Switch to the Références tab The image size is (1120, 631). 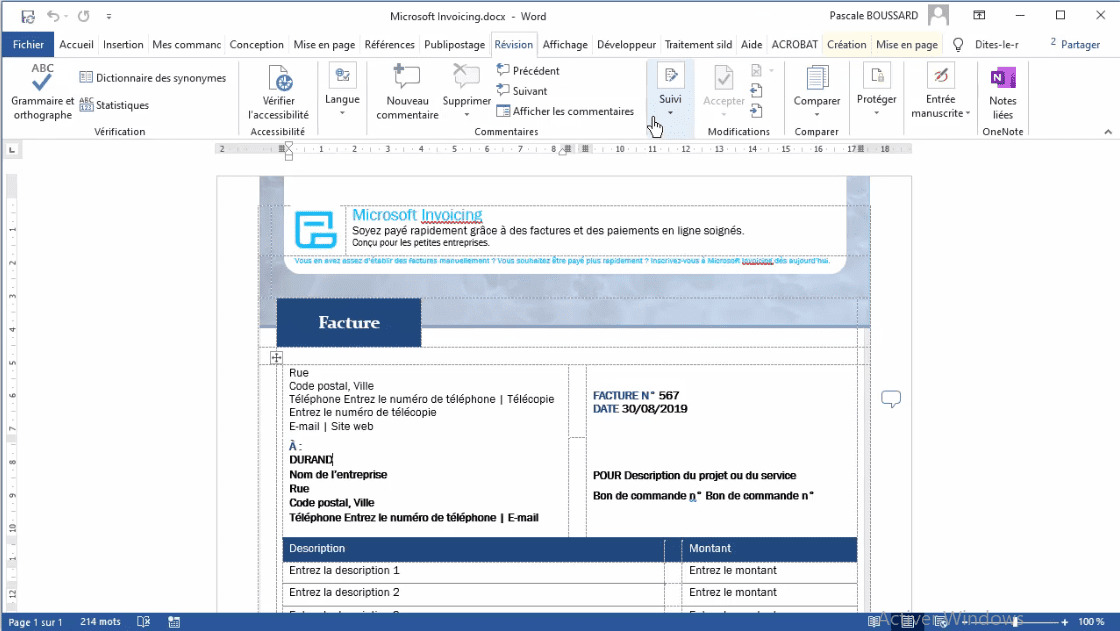[x=389, y=44]
